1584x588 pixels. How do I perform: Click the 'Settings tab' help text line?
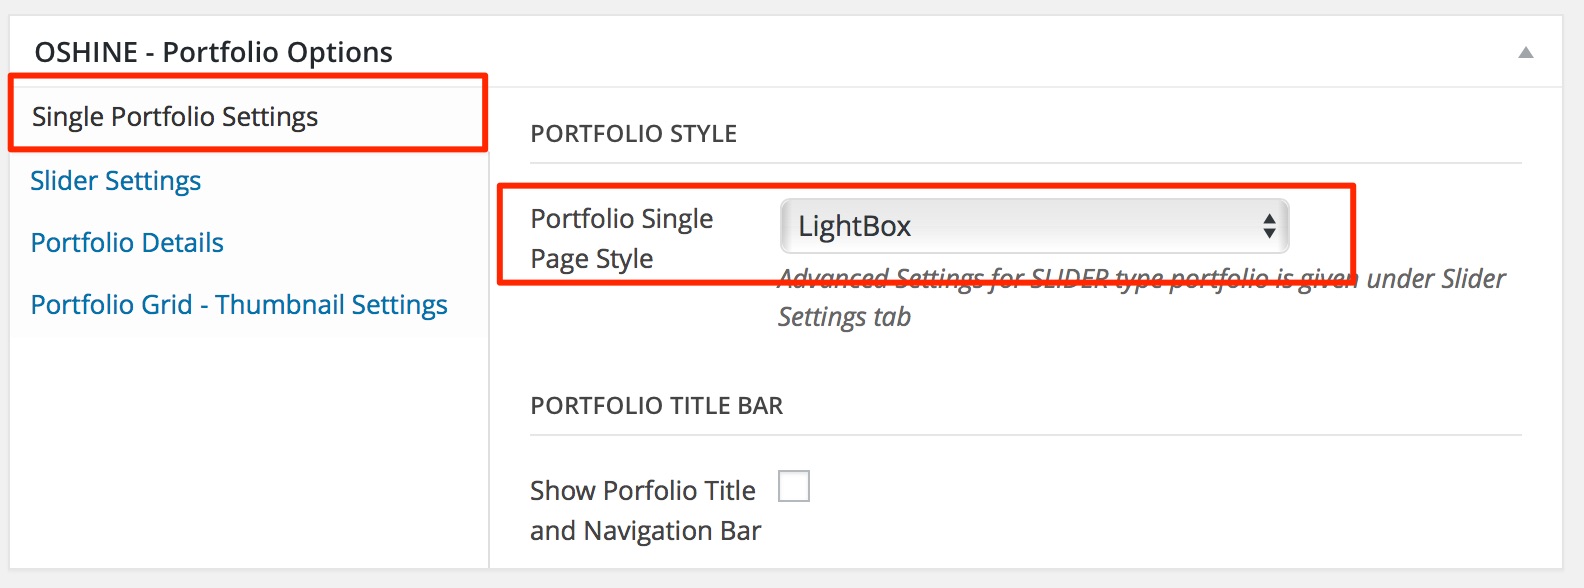[845, 317]
